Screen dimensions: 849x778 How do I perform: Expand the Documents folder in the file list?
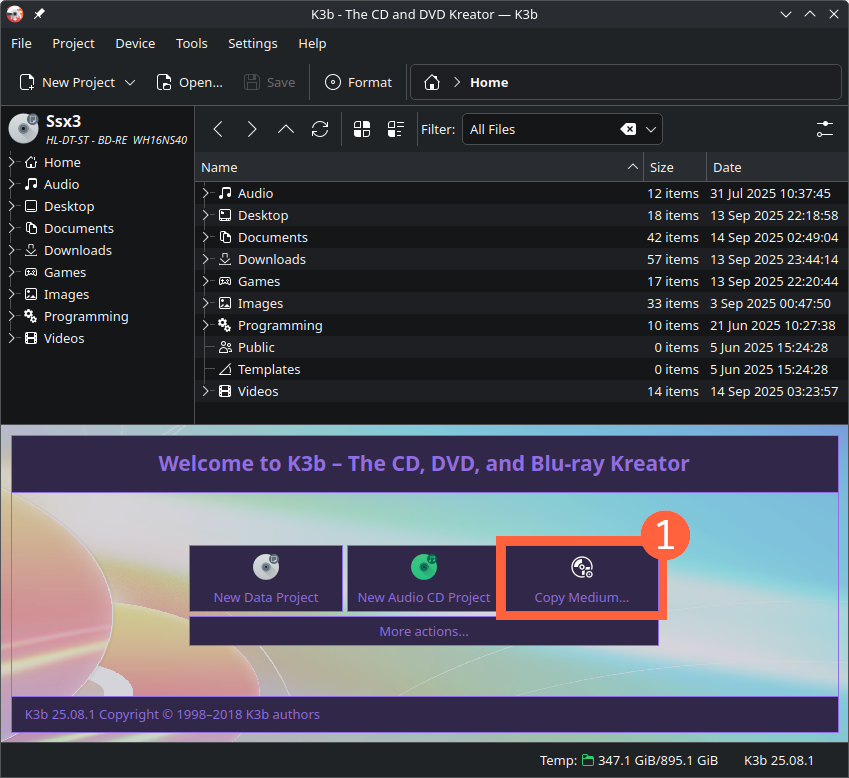[208, 237]
